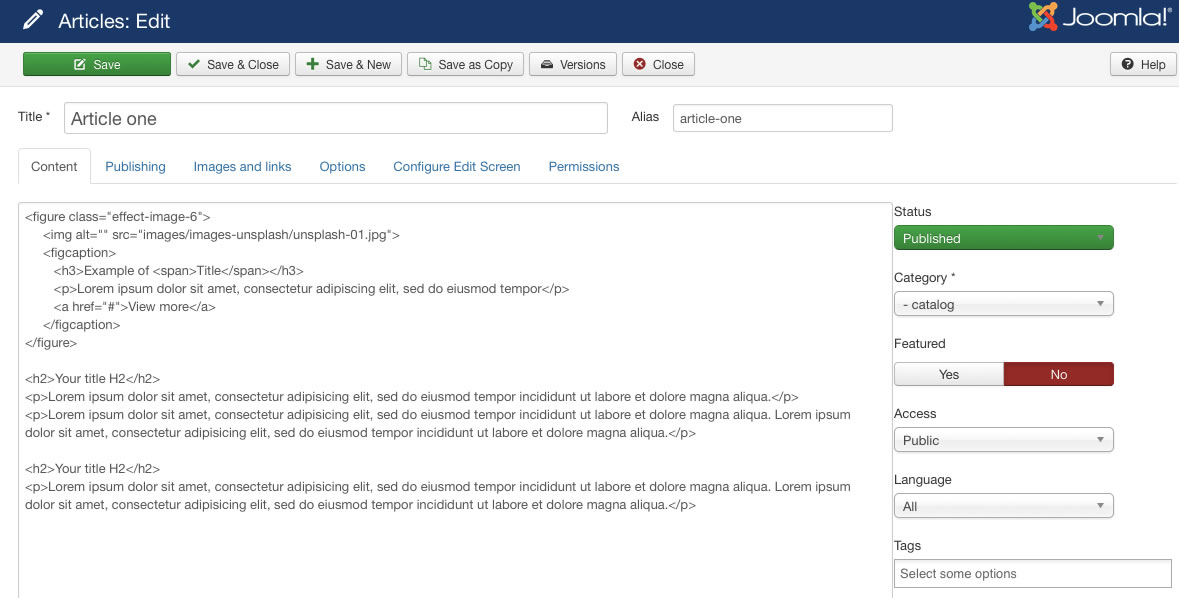Click the Tags select options field
This screenshot has width=1179, height=598.
coord(1032,573)
